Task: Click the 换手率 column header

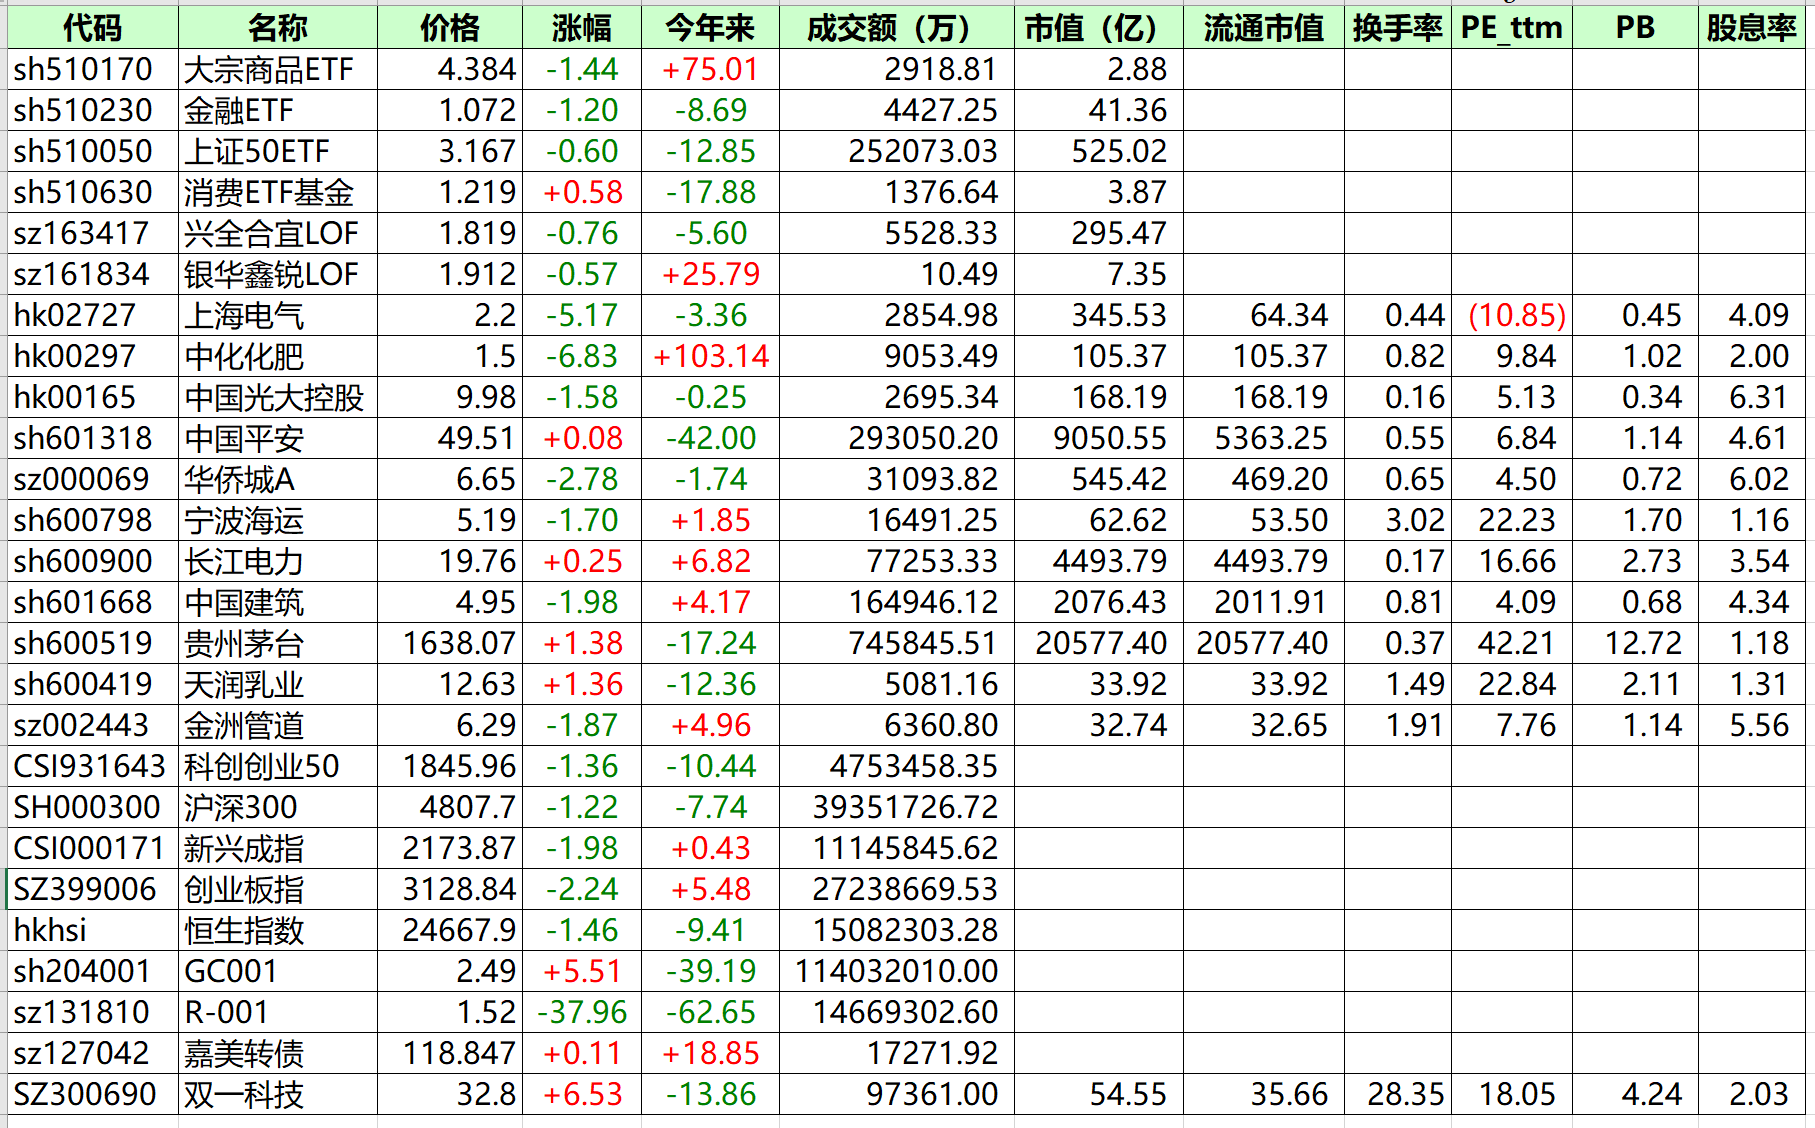Action: pos(1398,28)
